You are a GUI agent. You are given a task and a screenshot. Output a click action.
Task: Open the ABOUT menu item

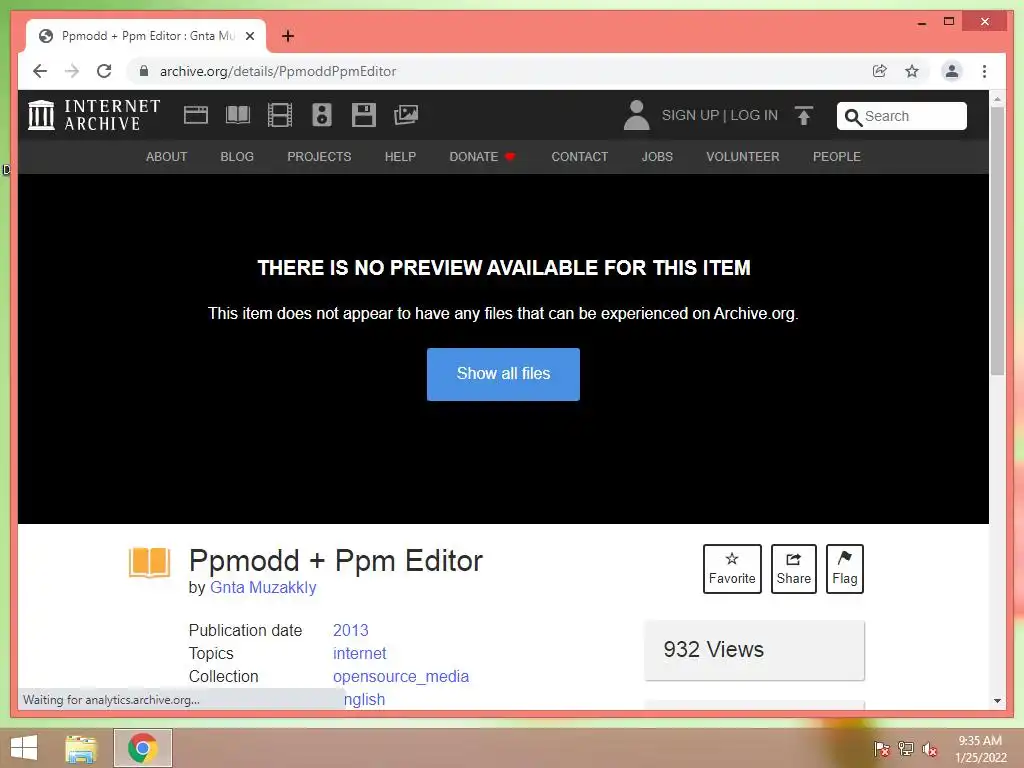pos(167,157)
